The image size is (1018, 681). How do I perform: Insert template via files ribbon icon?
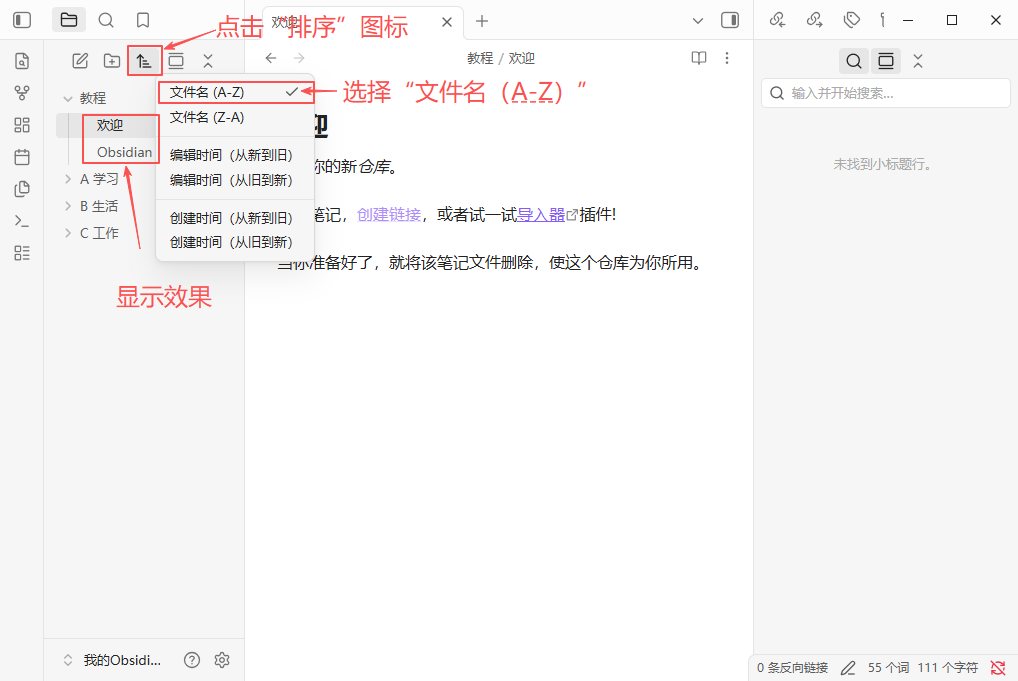coord(22,189)
